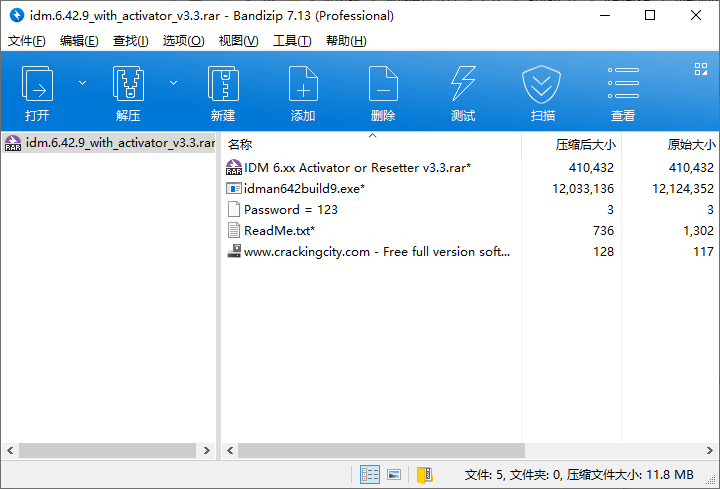
Task: Collapse the file list header chevron
Action: click(x=372, y=135)
